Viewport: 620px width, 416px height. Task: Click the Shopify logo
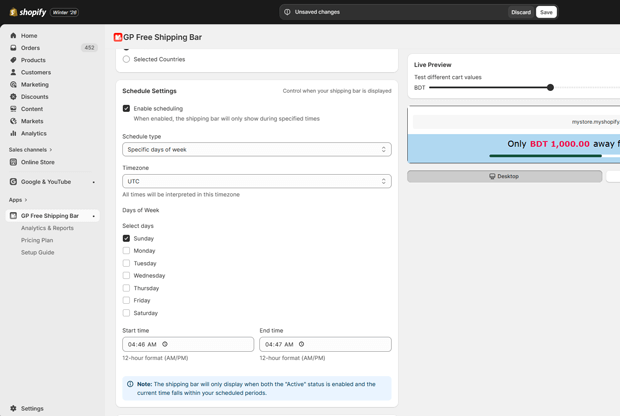[28, 12]
